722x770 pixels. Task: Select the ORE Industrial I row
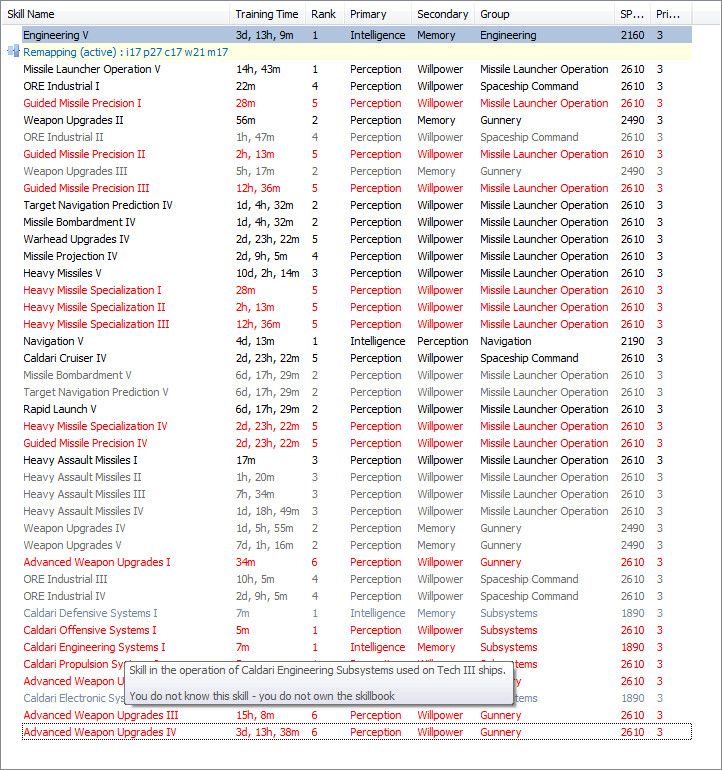click(357, 86)
